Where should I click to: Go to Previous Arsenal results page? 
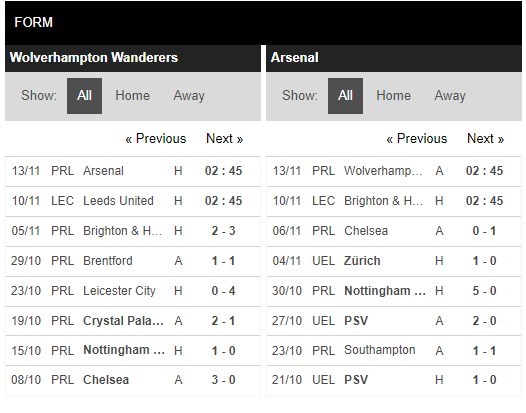tap(417, 139)
